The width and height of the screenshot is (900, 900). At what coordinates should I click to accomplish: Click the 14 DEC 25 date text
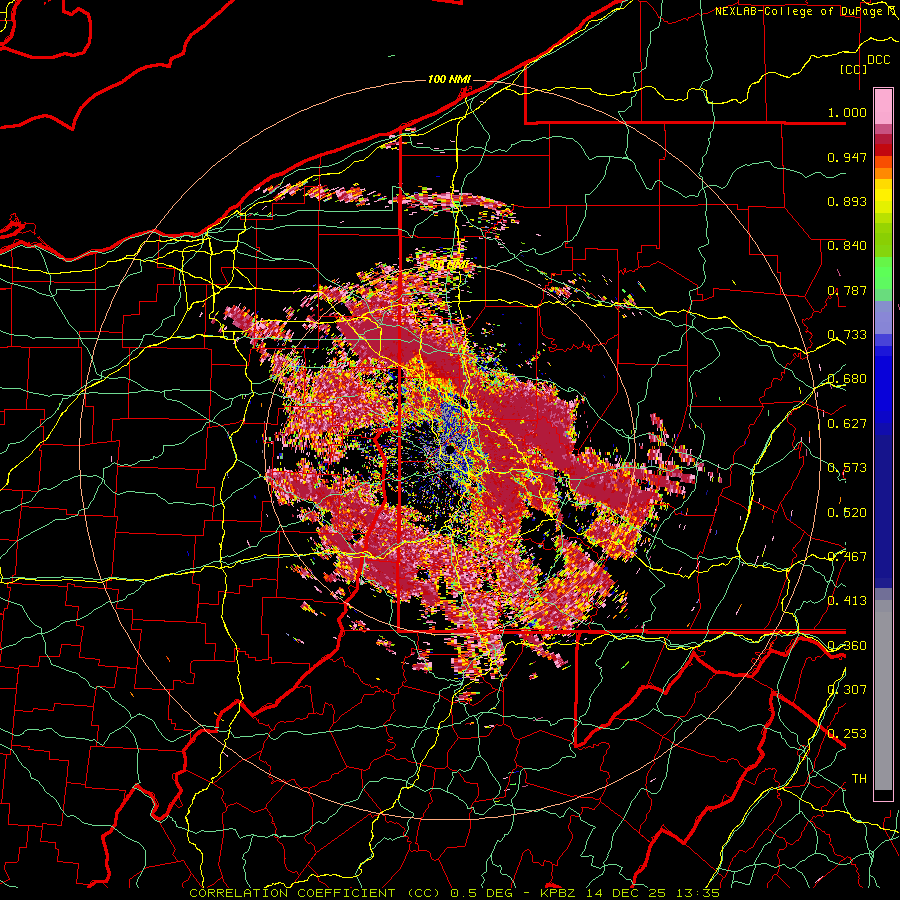[x=624, y=893]
